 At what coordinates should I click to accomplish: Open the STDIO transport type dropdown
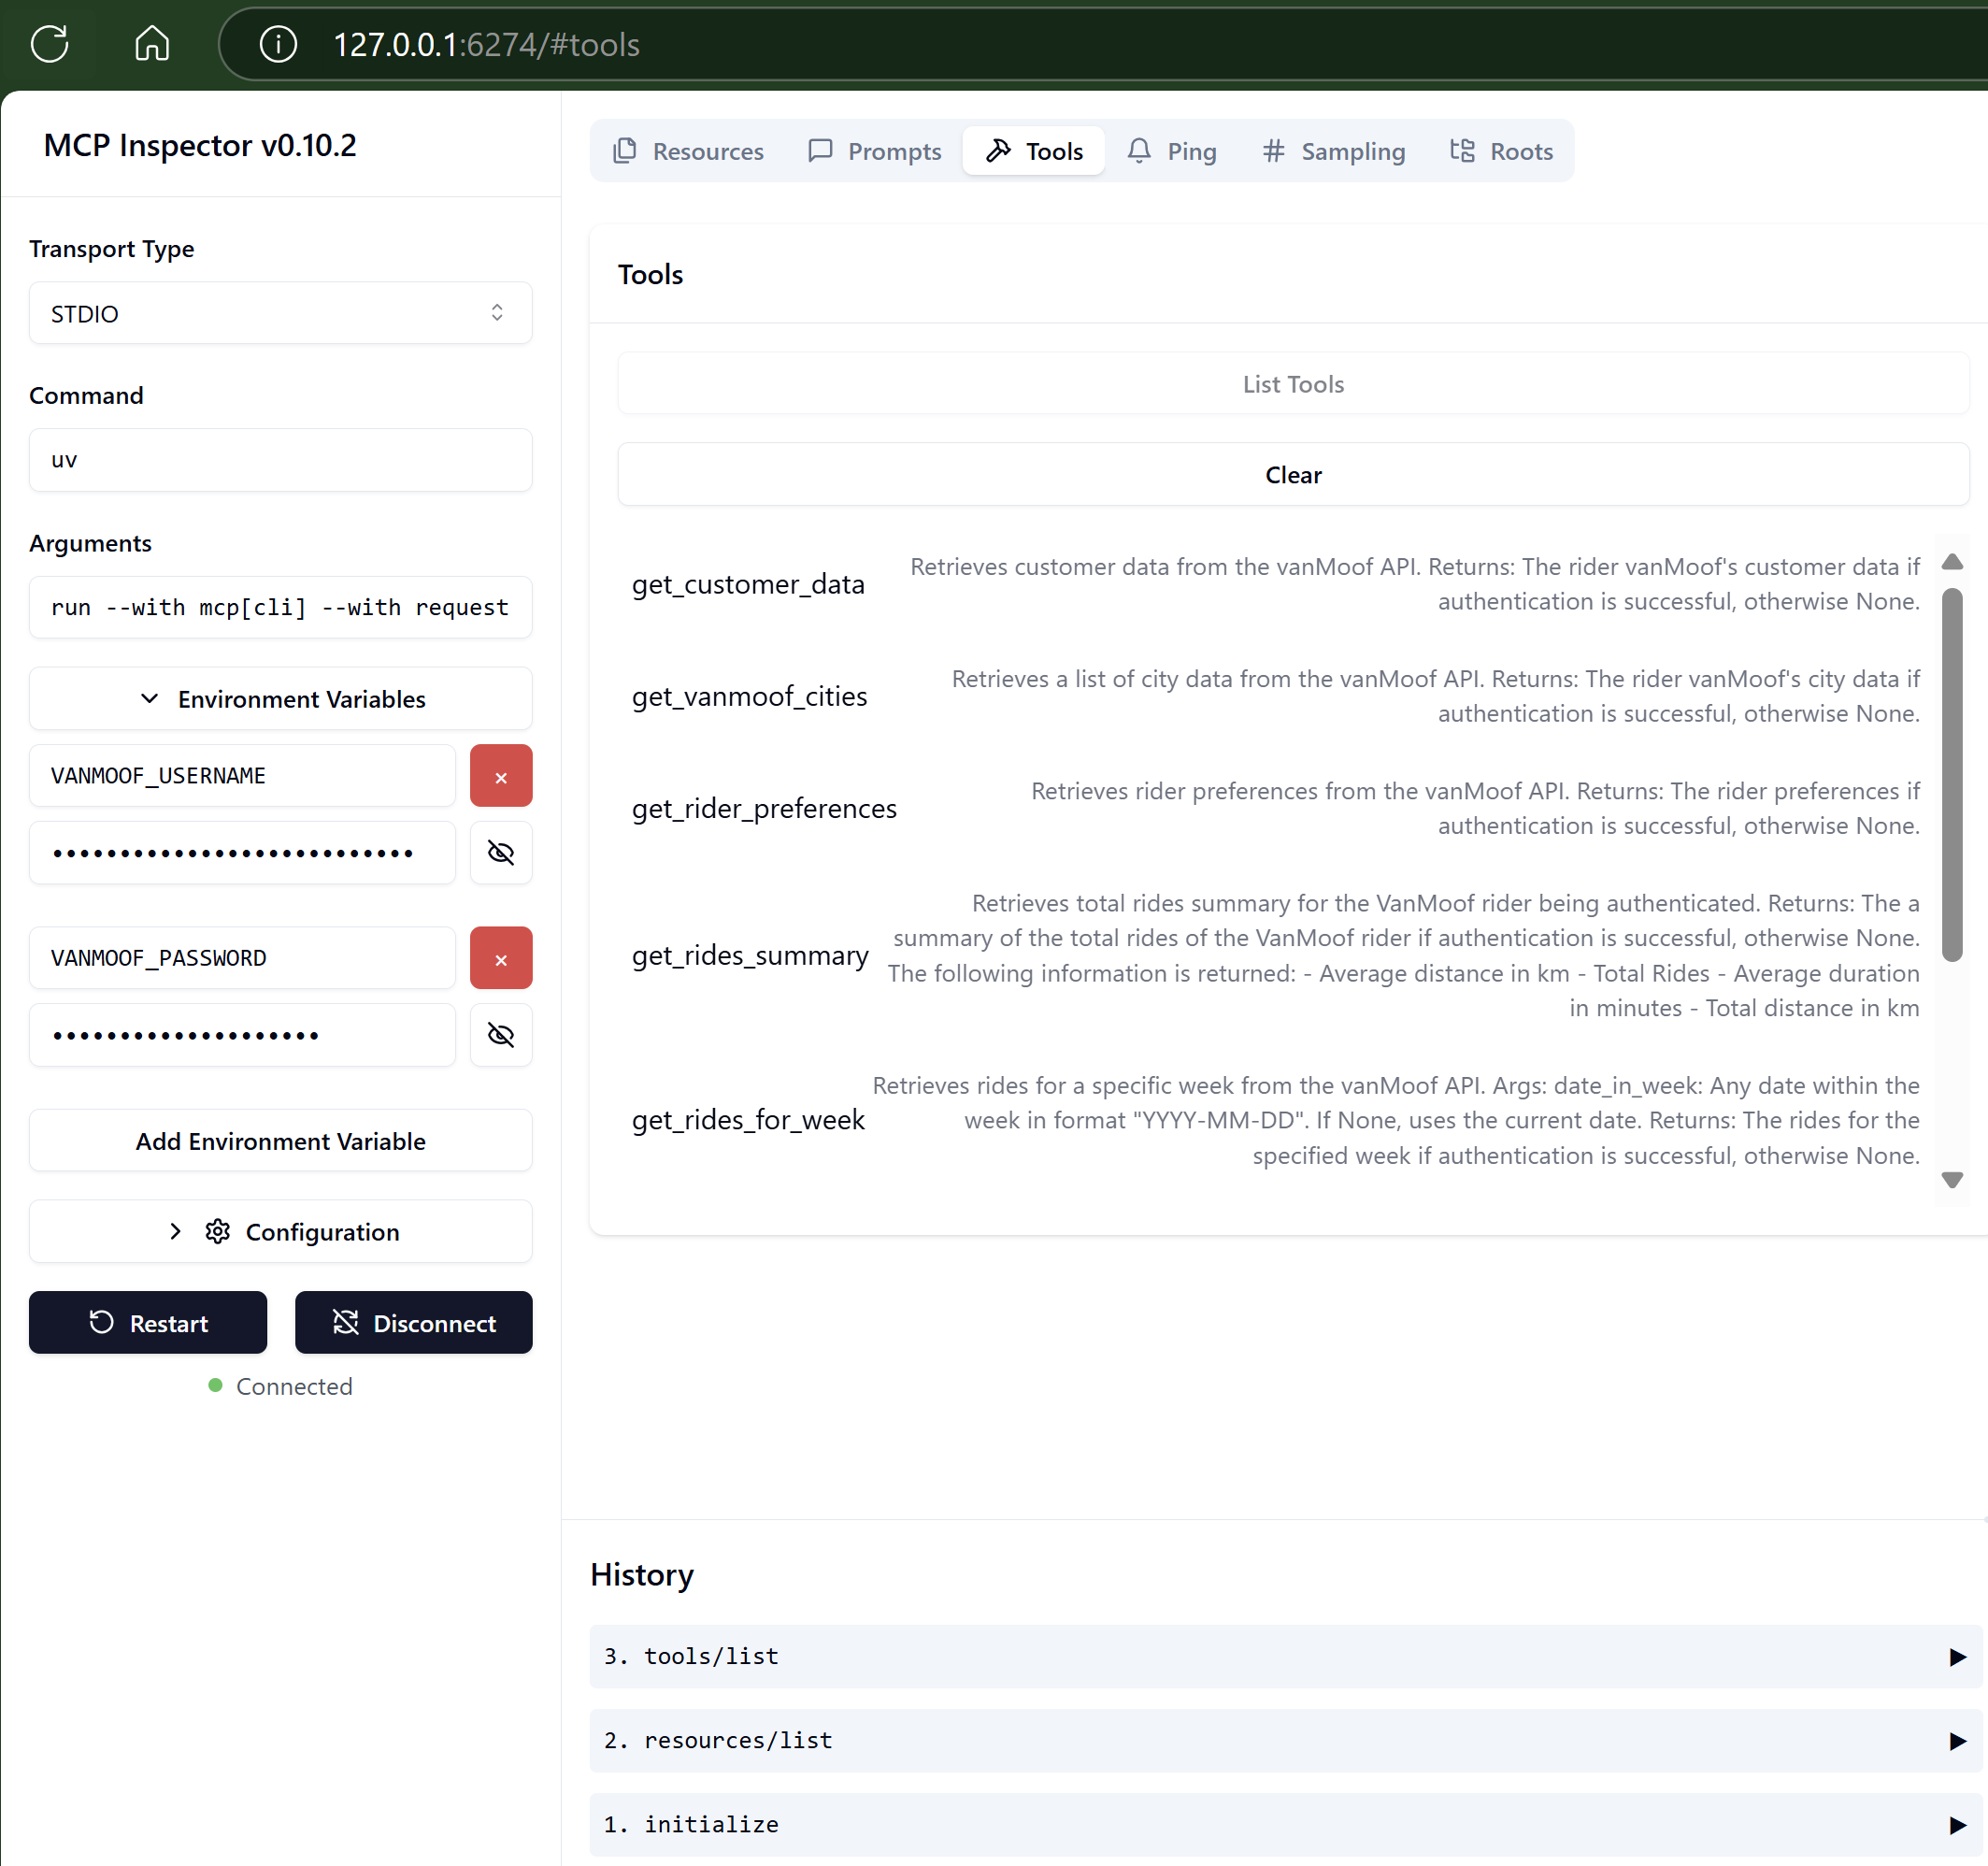coord(280,314)
